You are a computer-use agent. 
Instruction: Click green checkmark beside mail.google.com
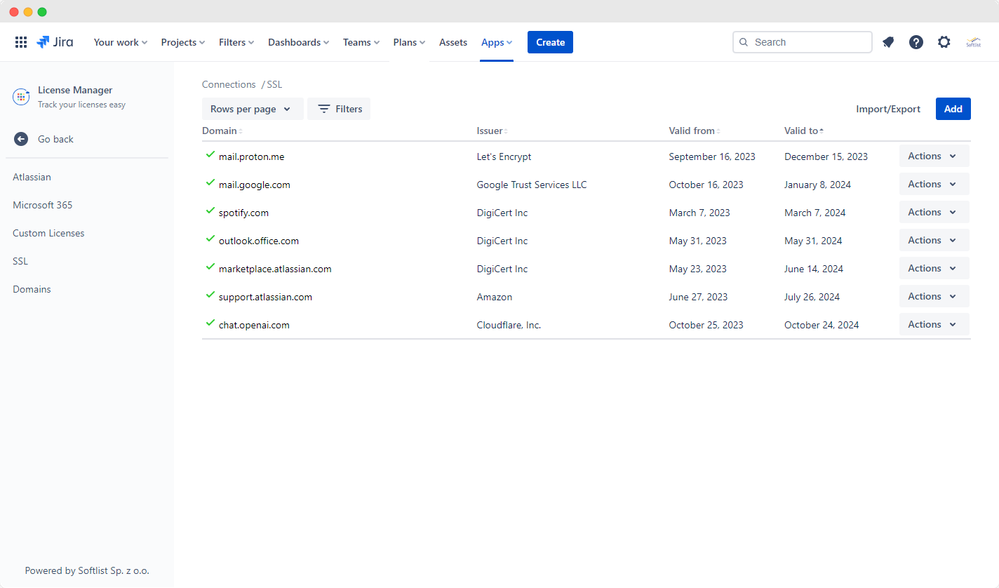[x=210, y=183]
